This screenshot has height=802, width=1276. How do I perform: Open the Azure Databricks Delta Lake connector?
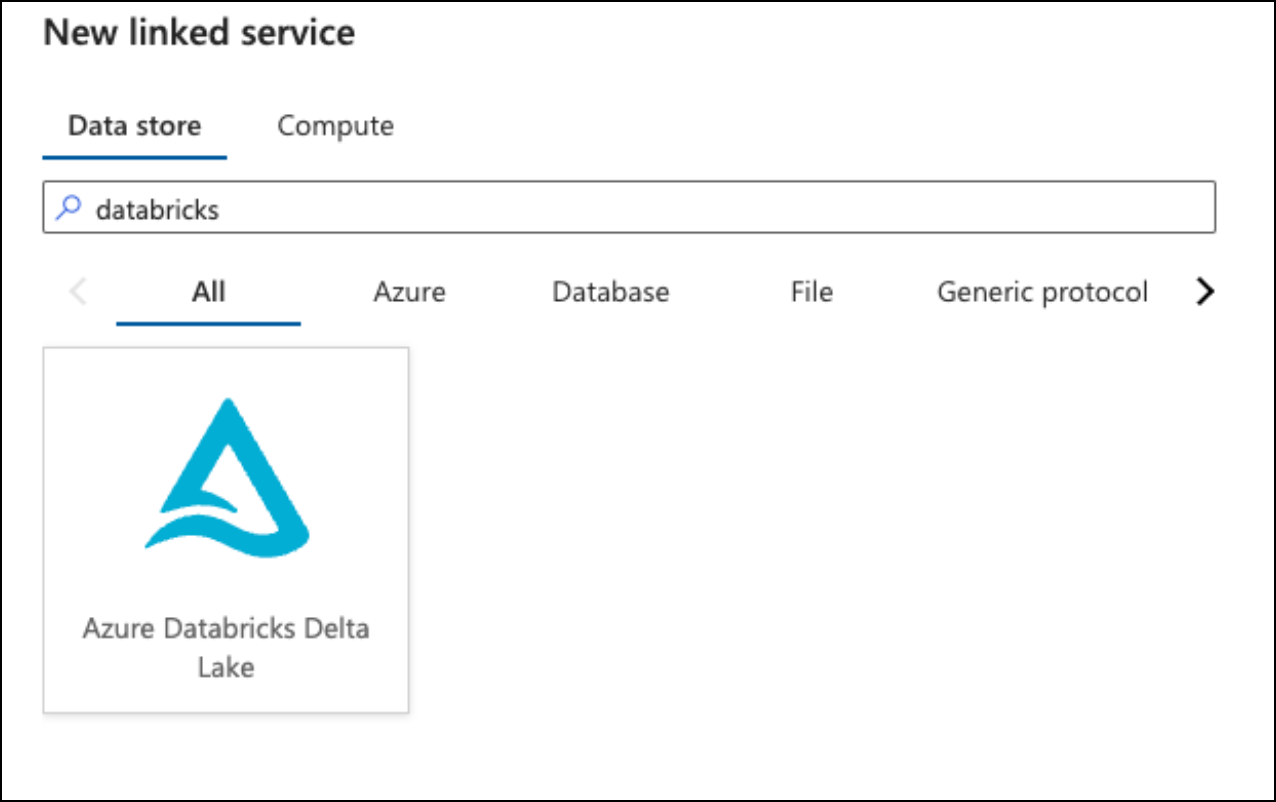point(227,530)
